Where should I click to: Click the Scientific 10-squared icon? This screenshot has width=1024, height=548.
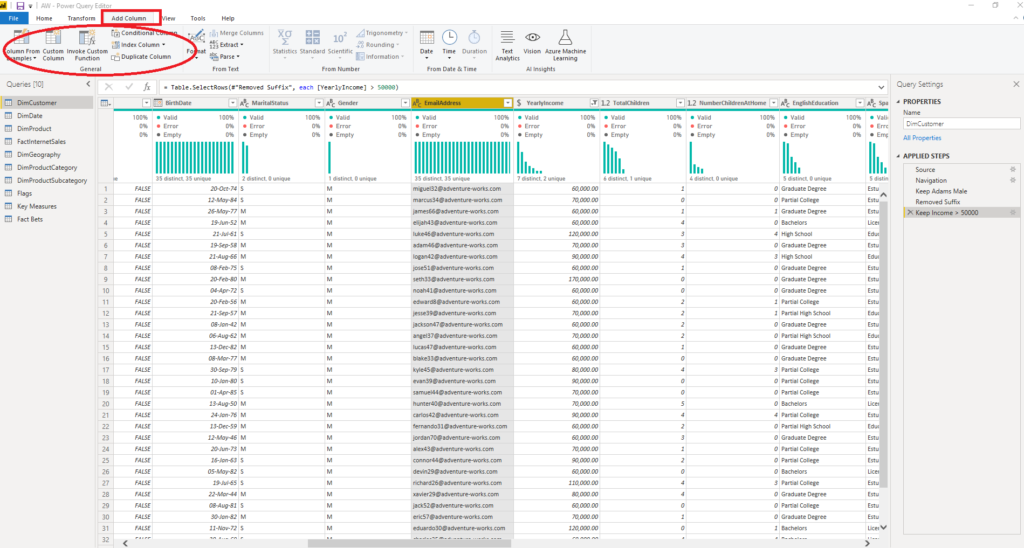pyautogui.click(x=340, y=38)
